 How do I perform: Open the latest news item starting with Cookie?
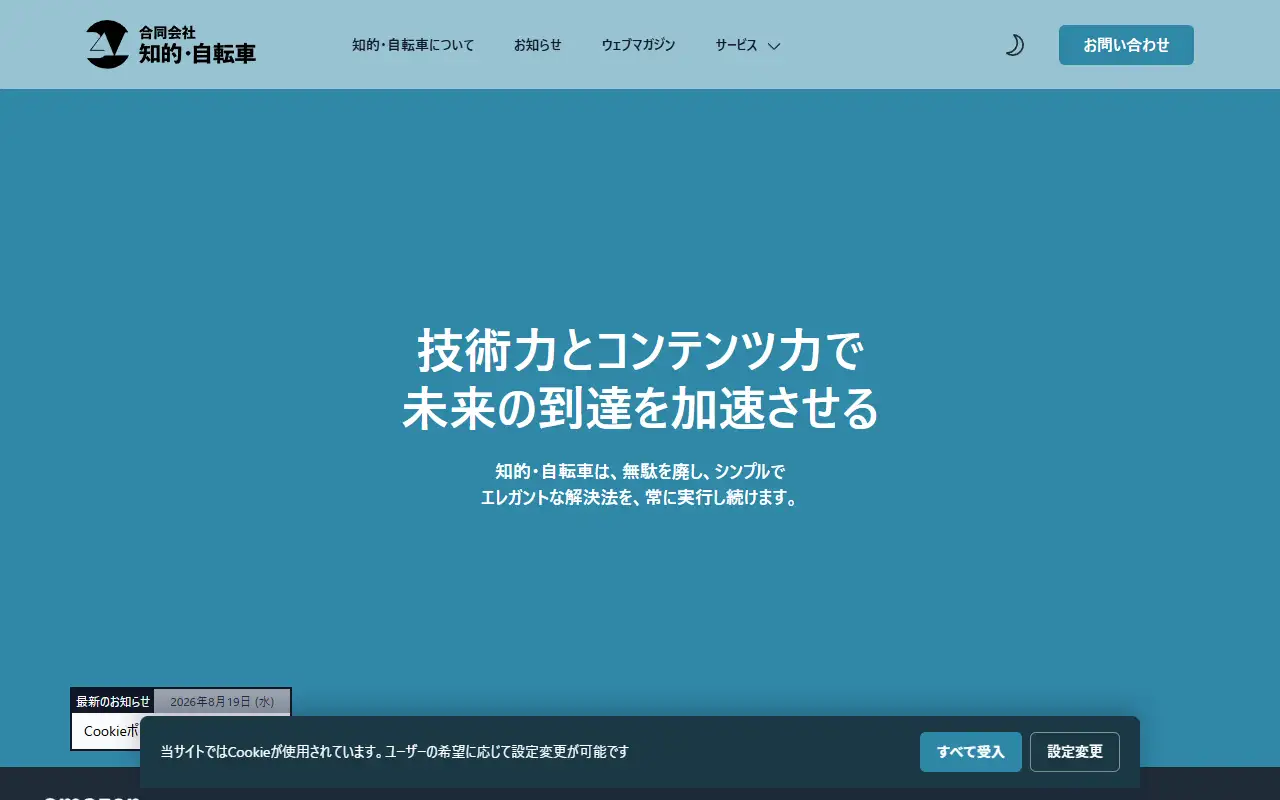tap(111, 731)
